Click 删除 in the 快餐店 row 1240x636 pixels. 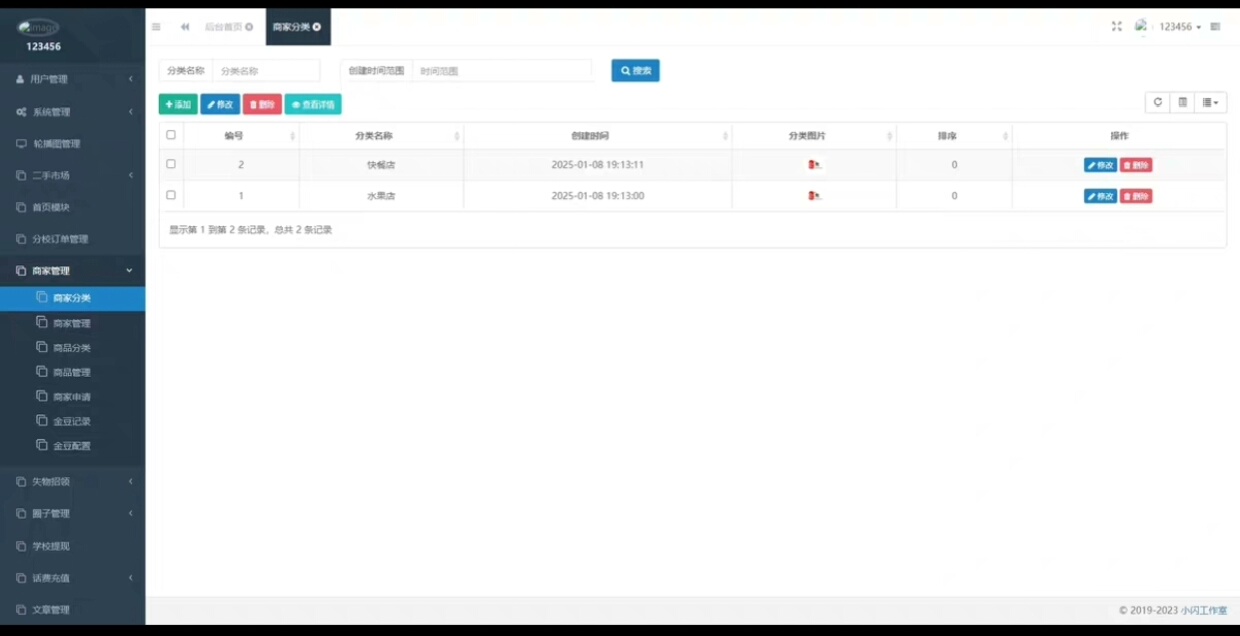(1136, 165)
